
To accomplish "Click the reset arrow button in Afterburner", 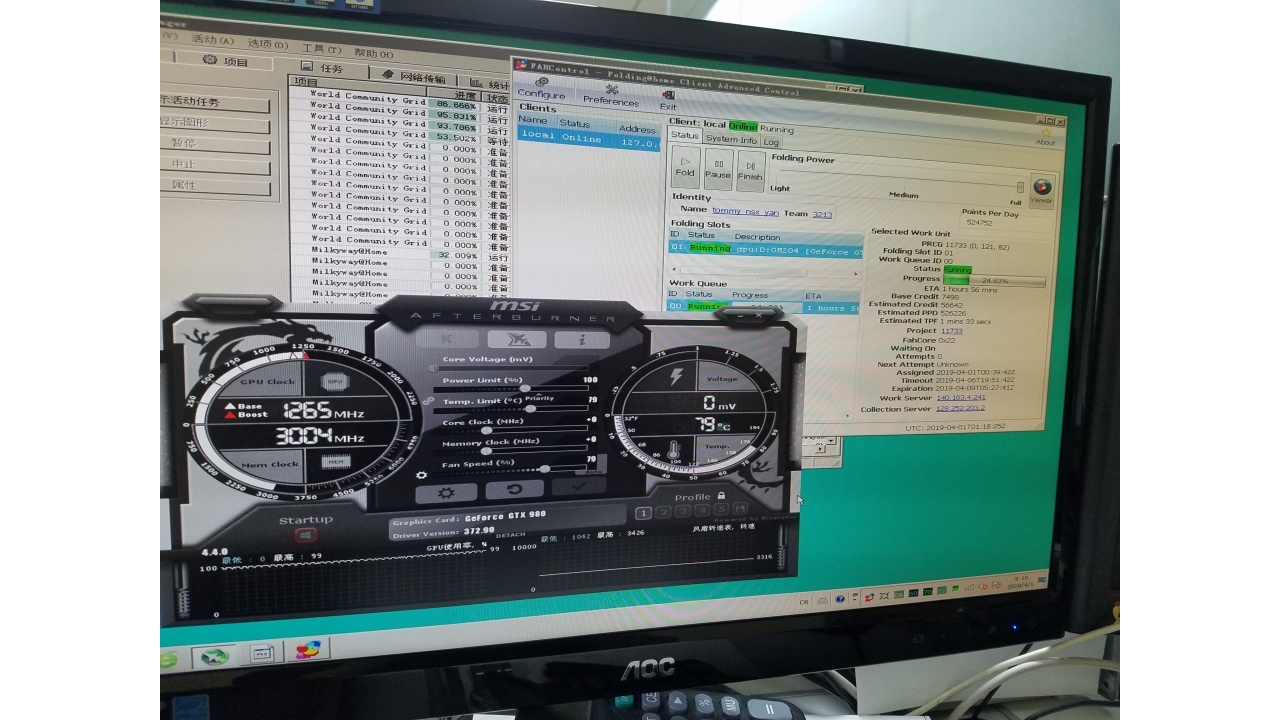I will pos(514,490).
